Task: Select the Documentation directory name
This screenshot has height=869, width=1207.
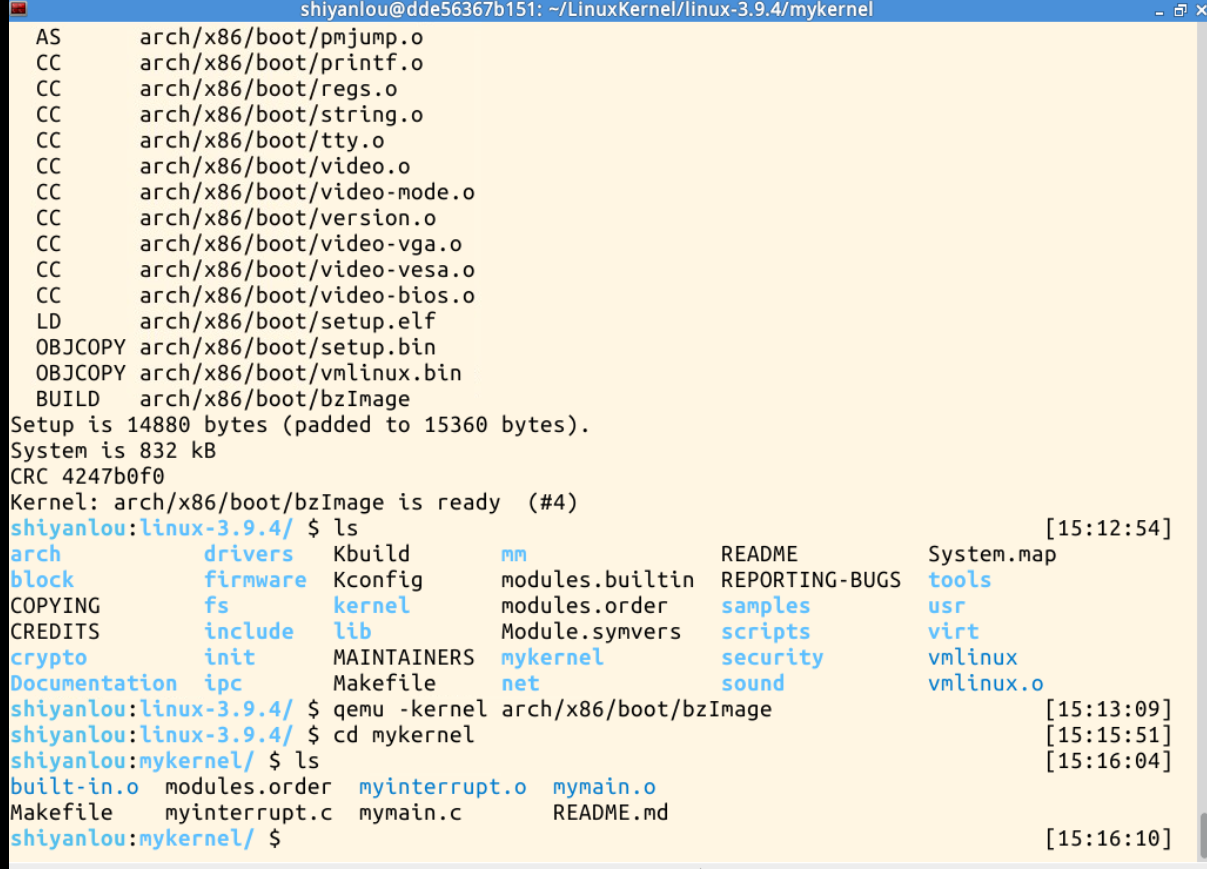Action: [x=94, y=683]
